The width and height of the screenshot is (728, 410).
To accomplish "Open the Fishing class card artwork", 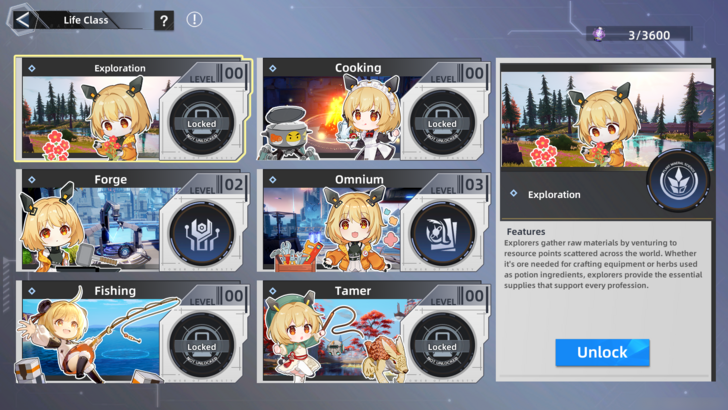I will click(x=91, y=340).
